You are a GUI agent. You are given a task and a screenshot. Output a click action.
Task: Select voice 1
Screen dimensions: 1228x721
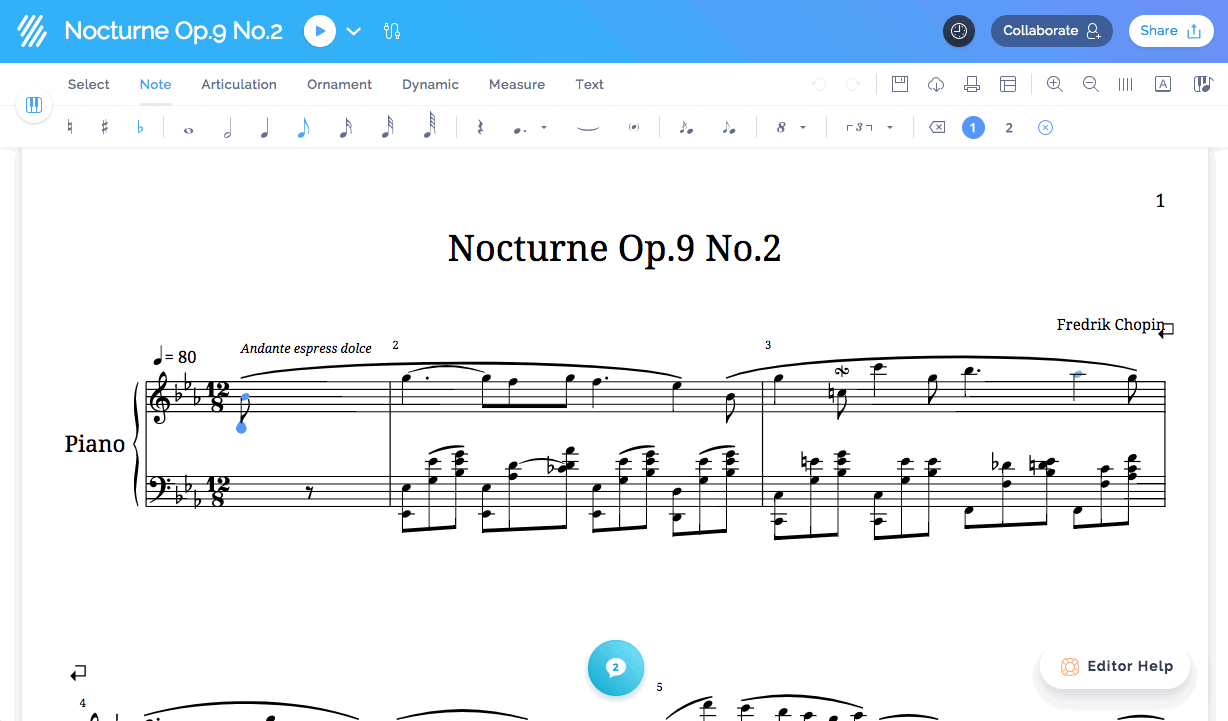[973, 128]
